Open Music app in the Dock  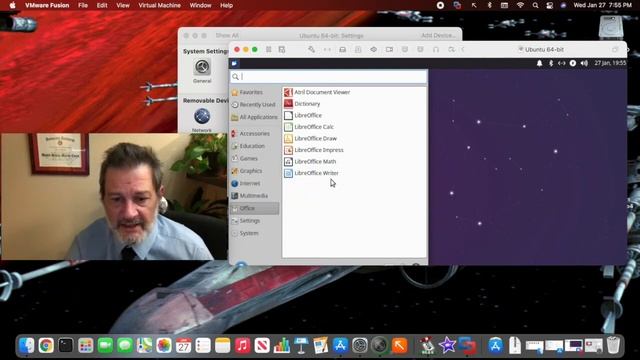[242, 346]
